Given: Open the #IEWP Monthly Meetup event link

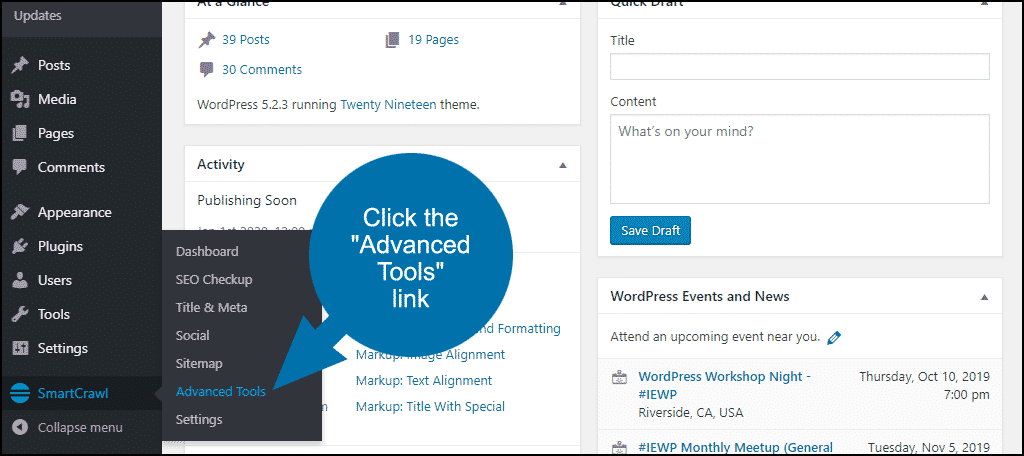Looking at the screenshot, I should (735, 448).
